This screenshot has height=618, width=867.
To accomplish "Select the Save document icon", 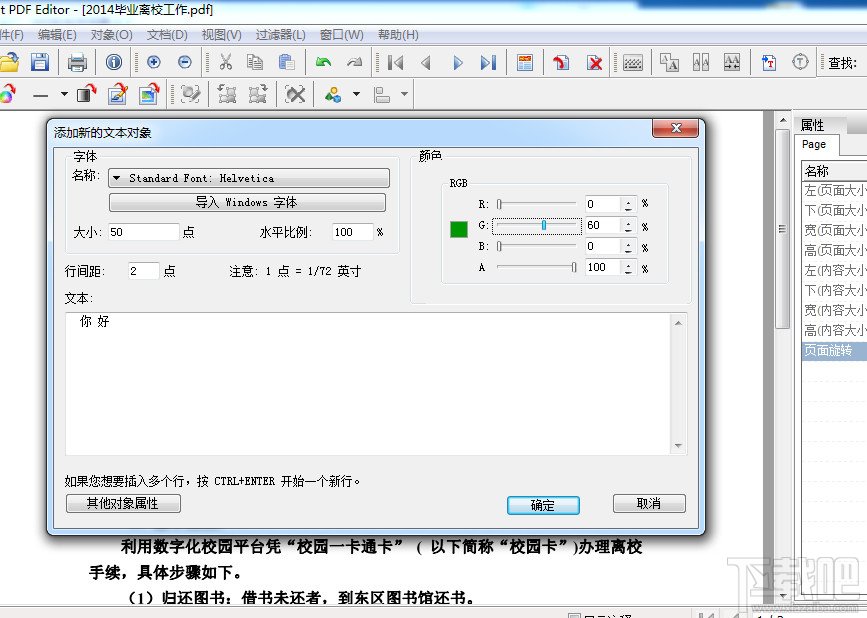I will coord(39,62).
